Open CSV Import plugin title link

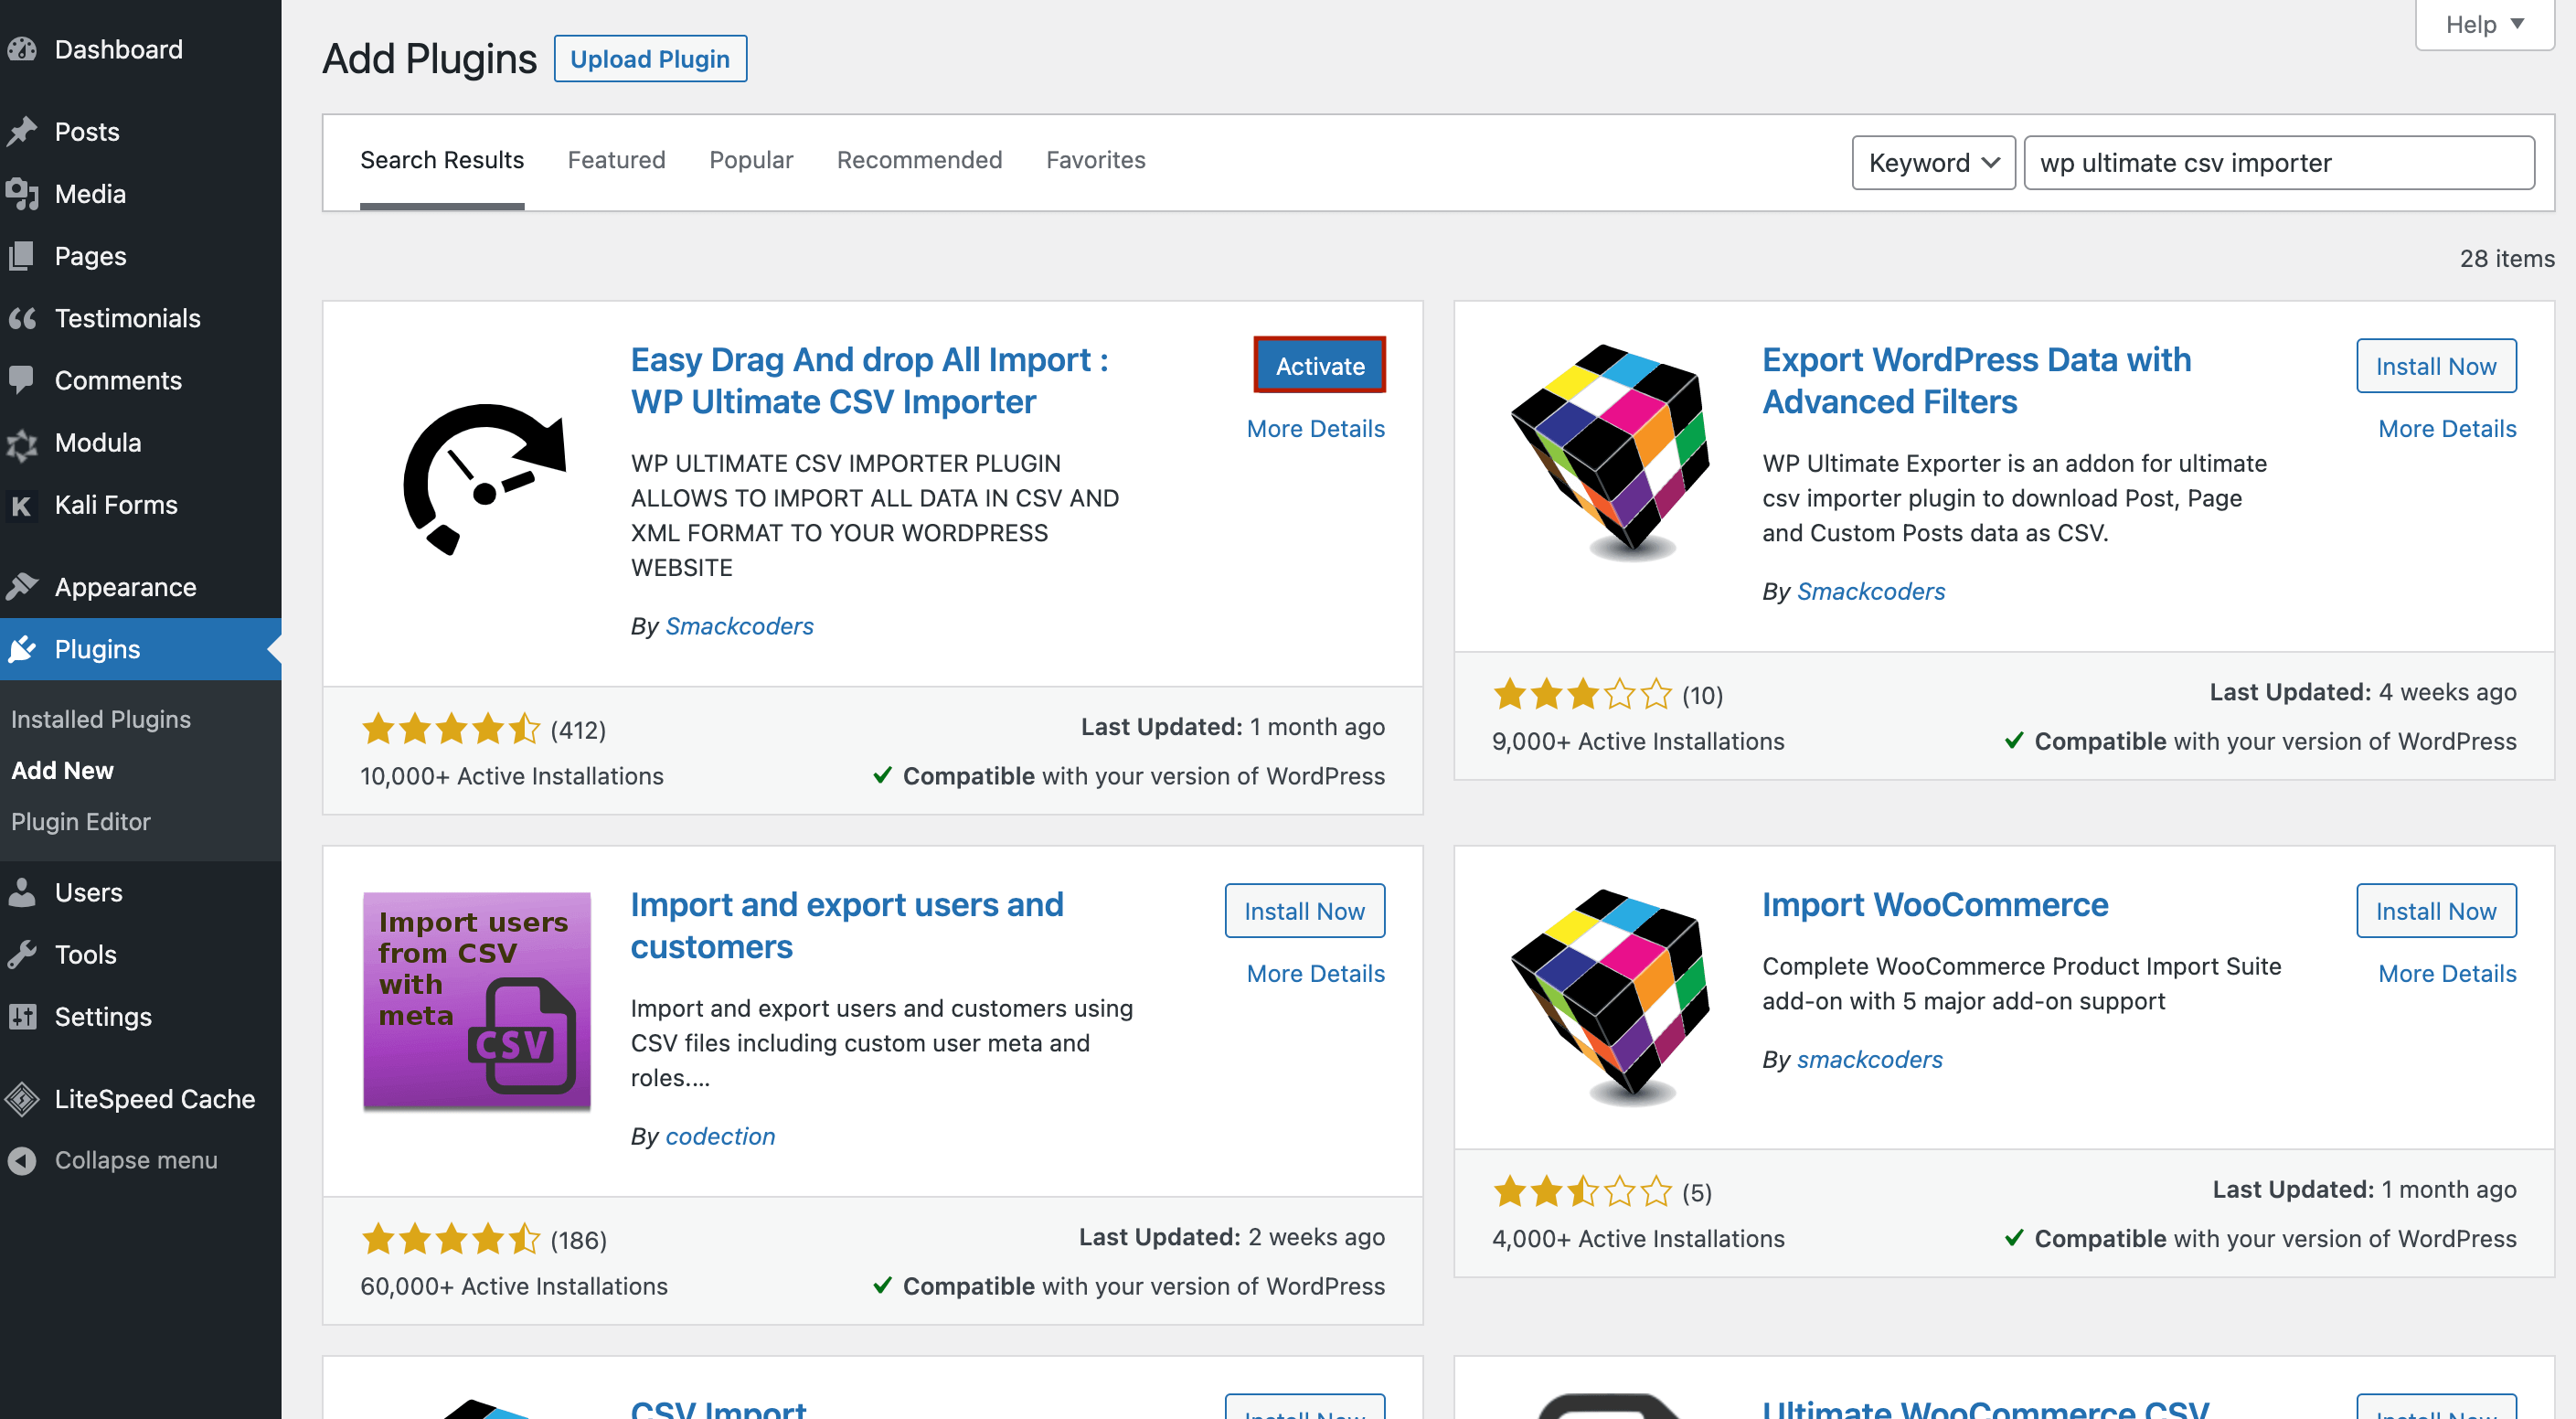tap(718, 1408)
